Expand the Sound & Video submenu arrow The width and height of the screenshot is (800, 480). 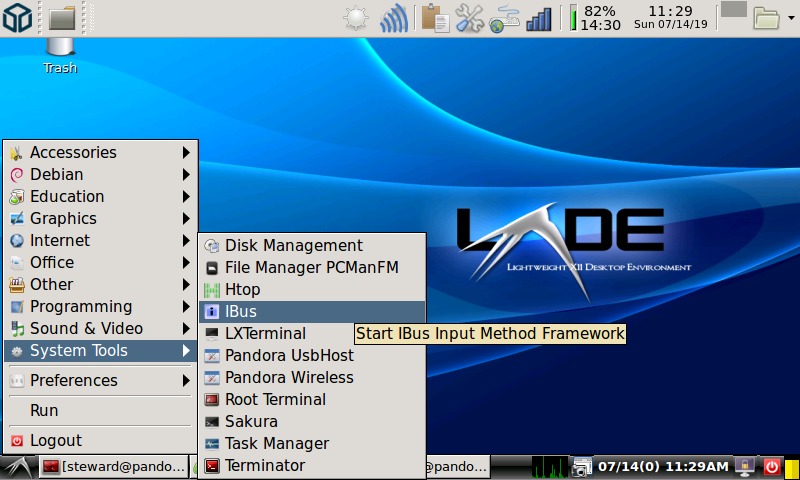pyautogui.click(x=186, y=328)
